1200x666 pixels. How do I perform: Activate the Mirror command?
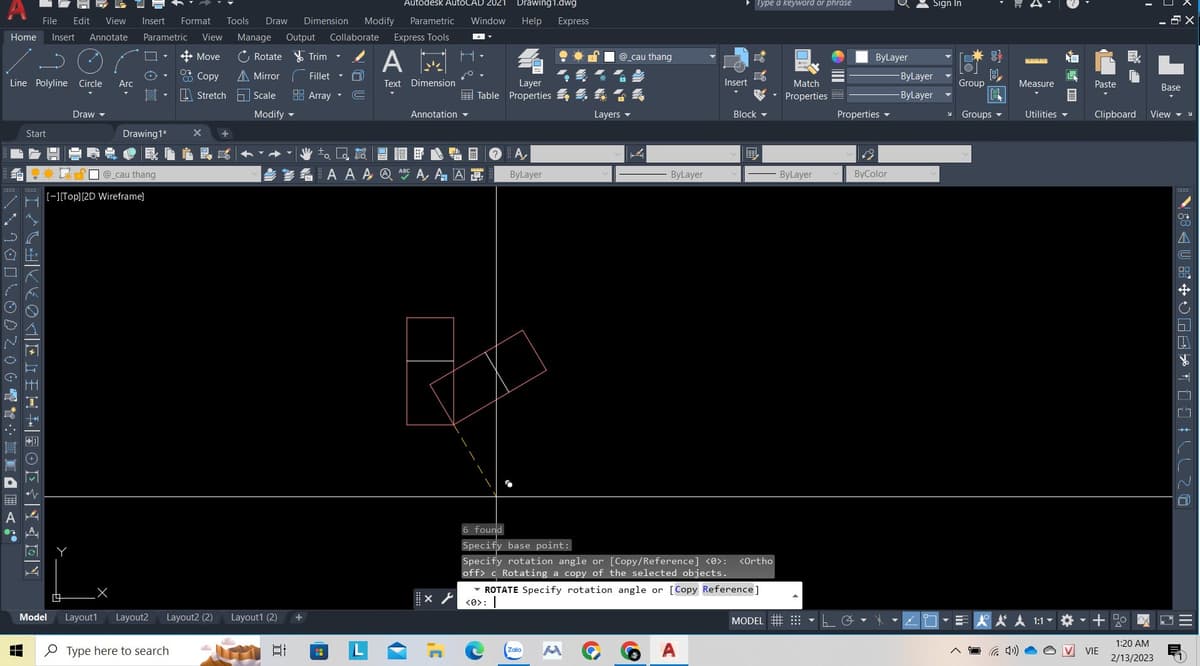click(259, 76)
